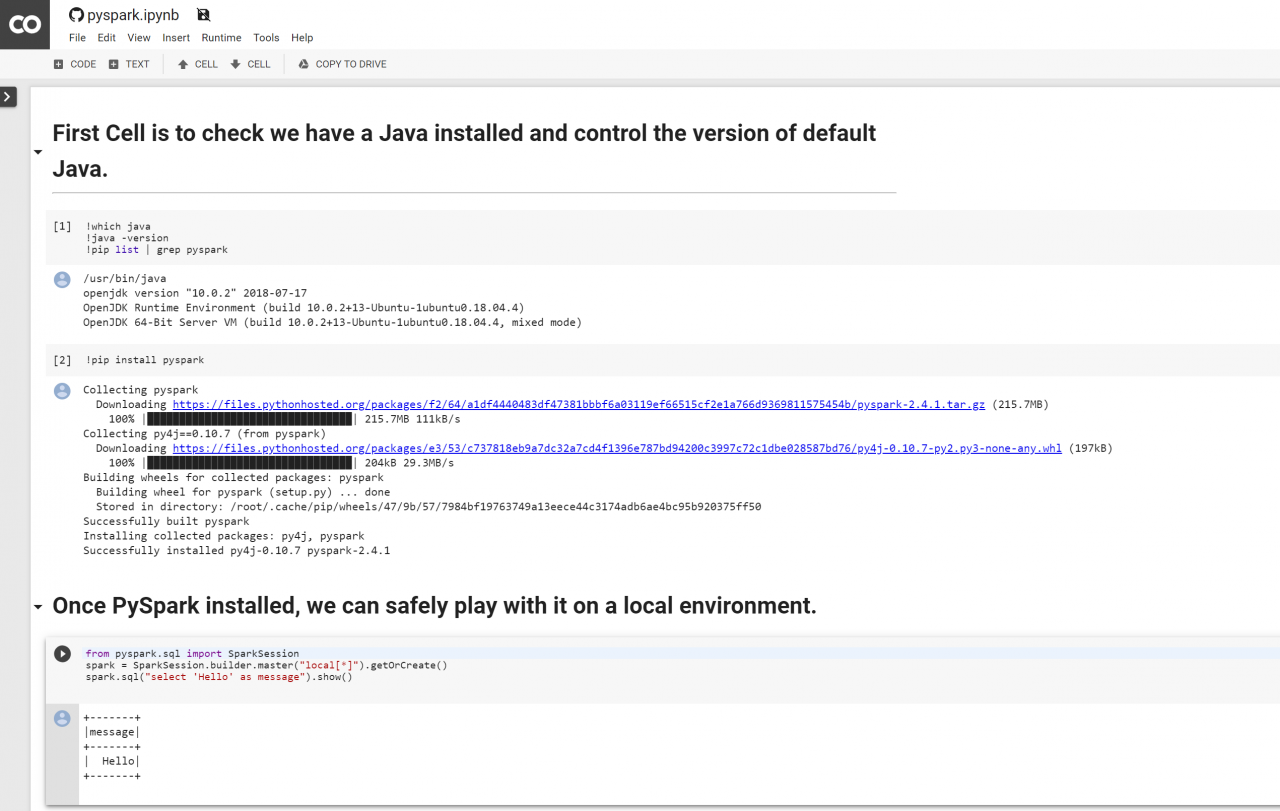Collapse the 'Once PySpark installed' section
The image size is (1280, 811).
pos(38,607)
